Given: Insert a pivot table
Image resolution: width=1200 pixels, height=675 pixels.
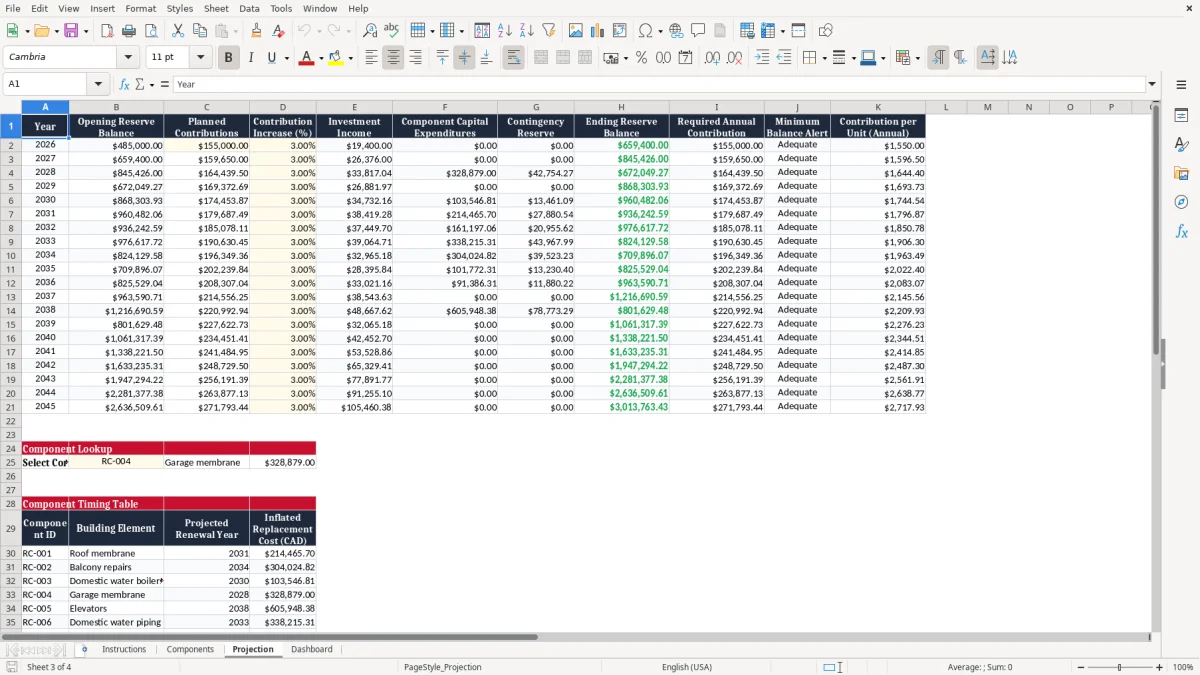Looking at the screenshot, I should click(x=619, y=31).
